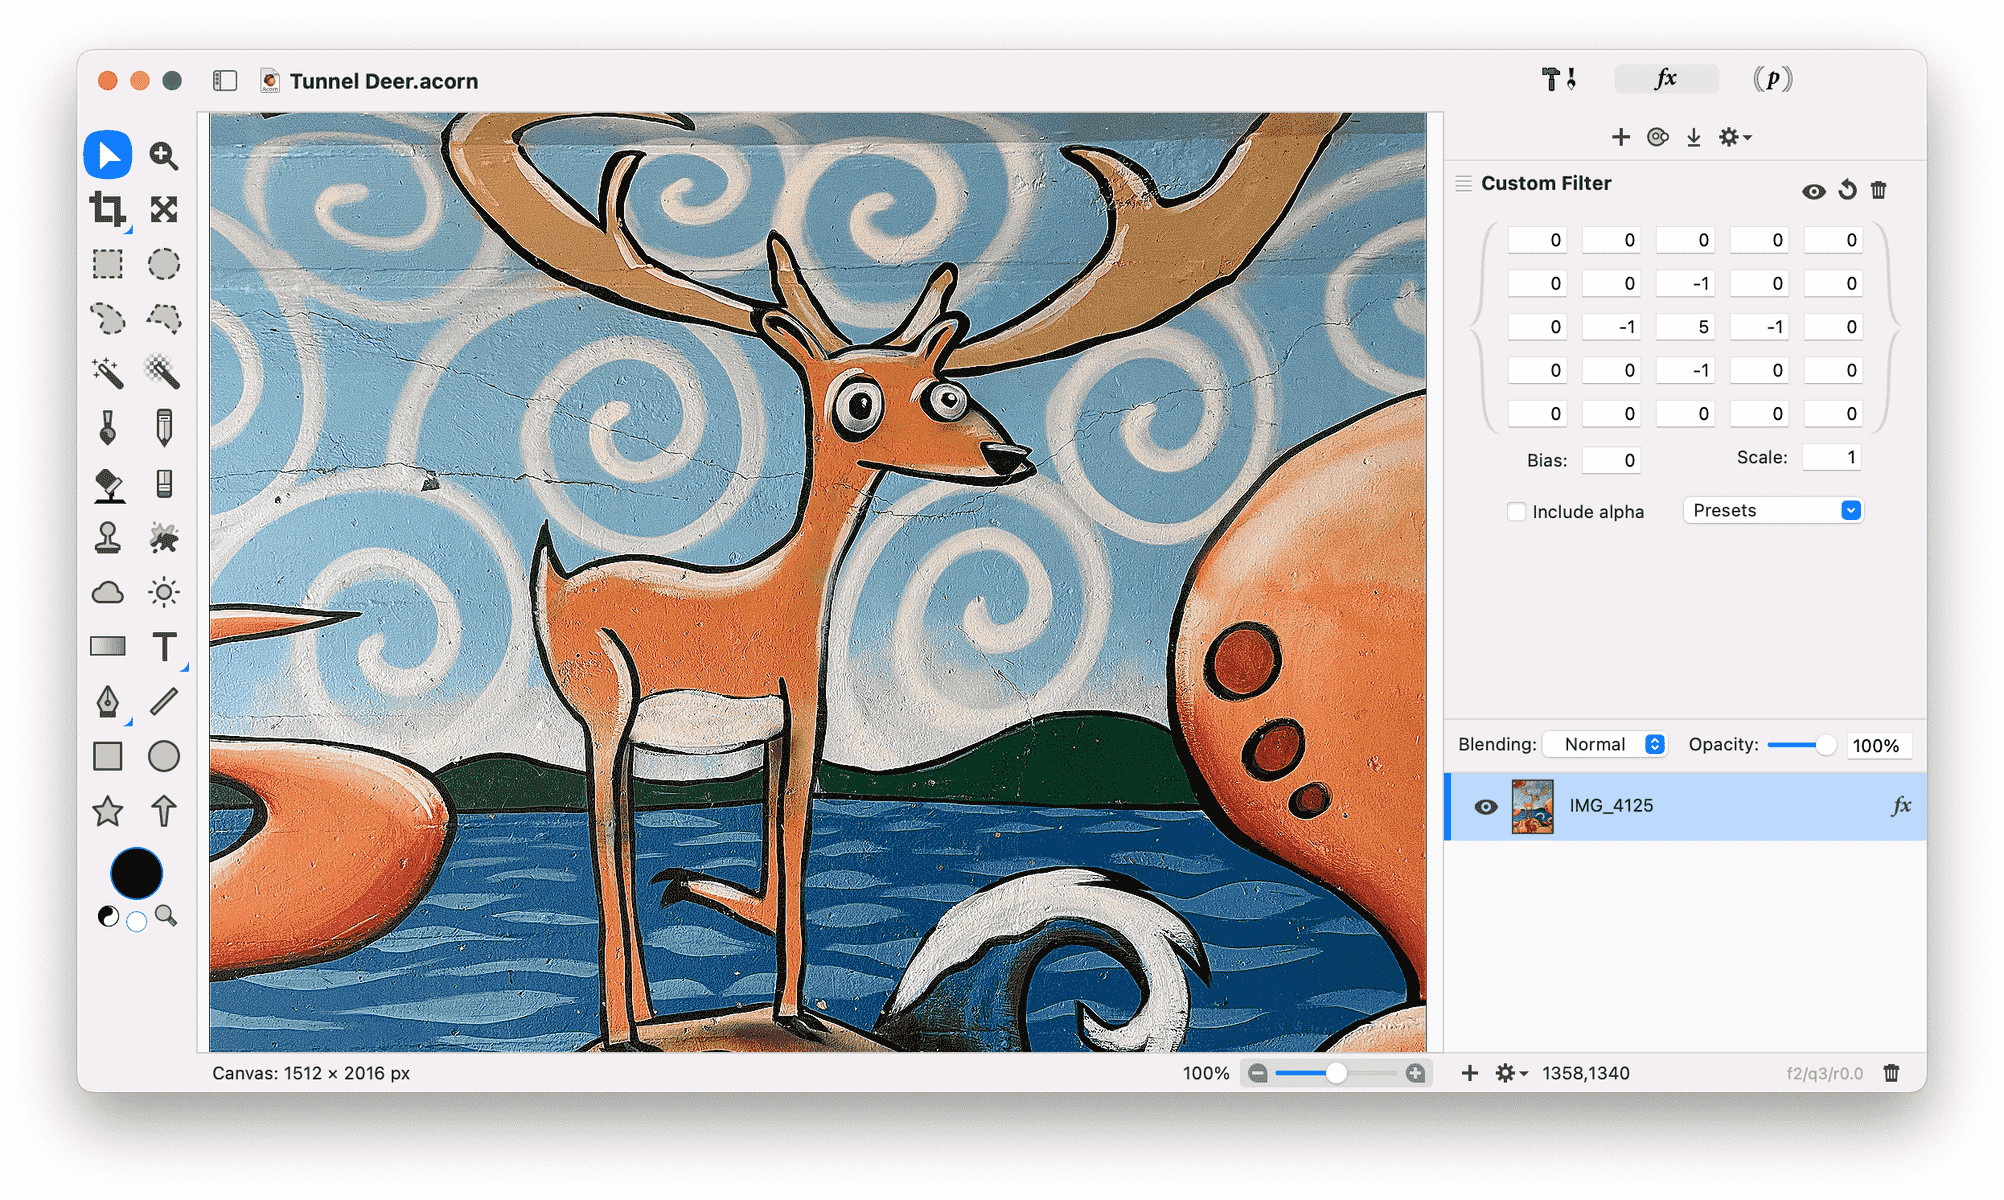Select the Polygonal lasso tool
This screenshot has width=2004, height=1200.
[164, 319]
